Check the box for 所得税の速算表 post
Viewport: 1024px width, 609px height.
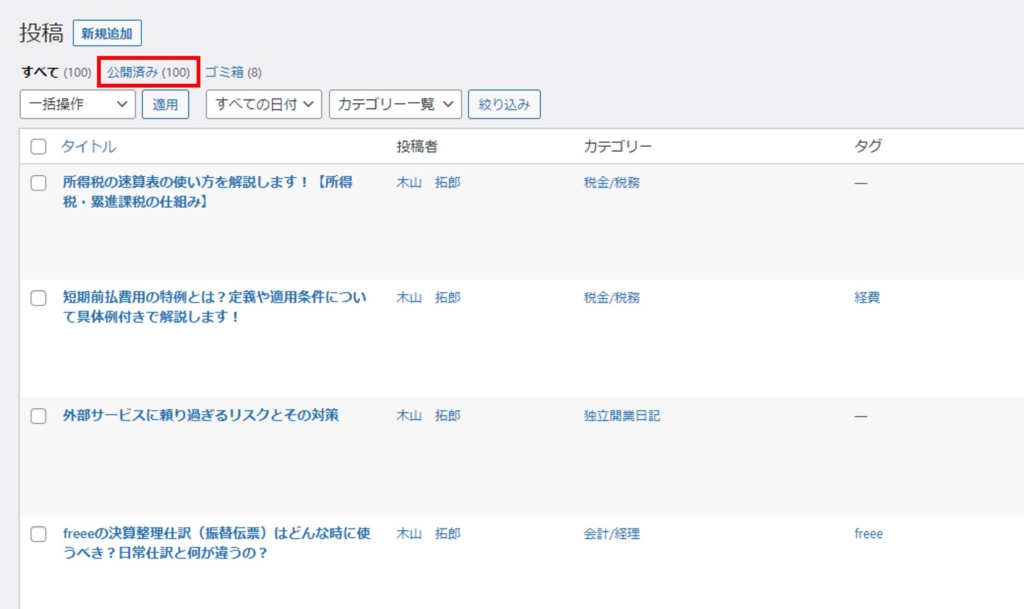[x=39, y=183]
